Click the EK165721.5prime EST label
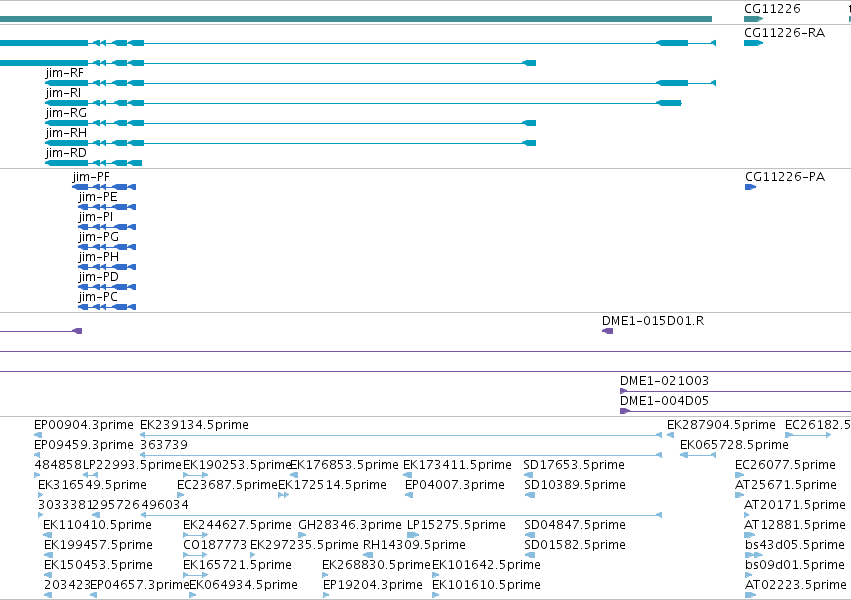Image resolution: width=851 pixels, height=600 pixels. (237, 566)
